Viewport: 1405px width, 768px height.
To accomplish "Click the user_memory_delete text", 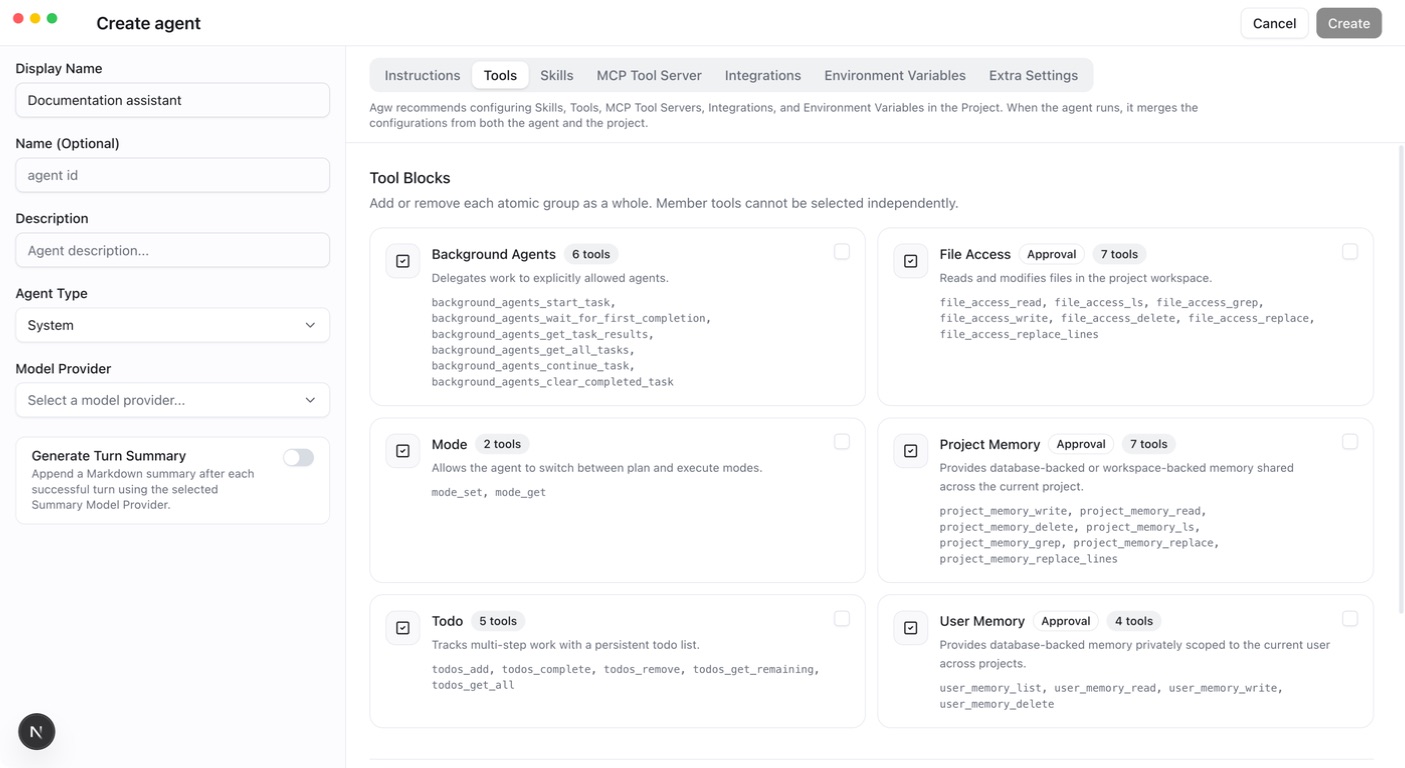I will tap(997, 704).
